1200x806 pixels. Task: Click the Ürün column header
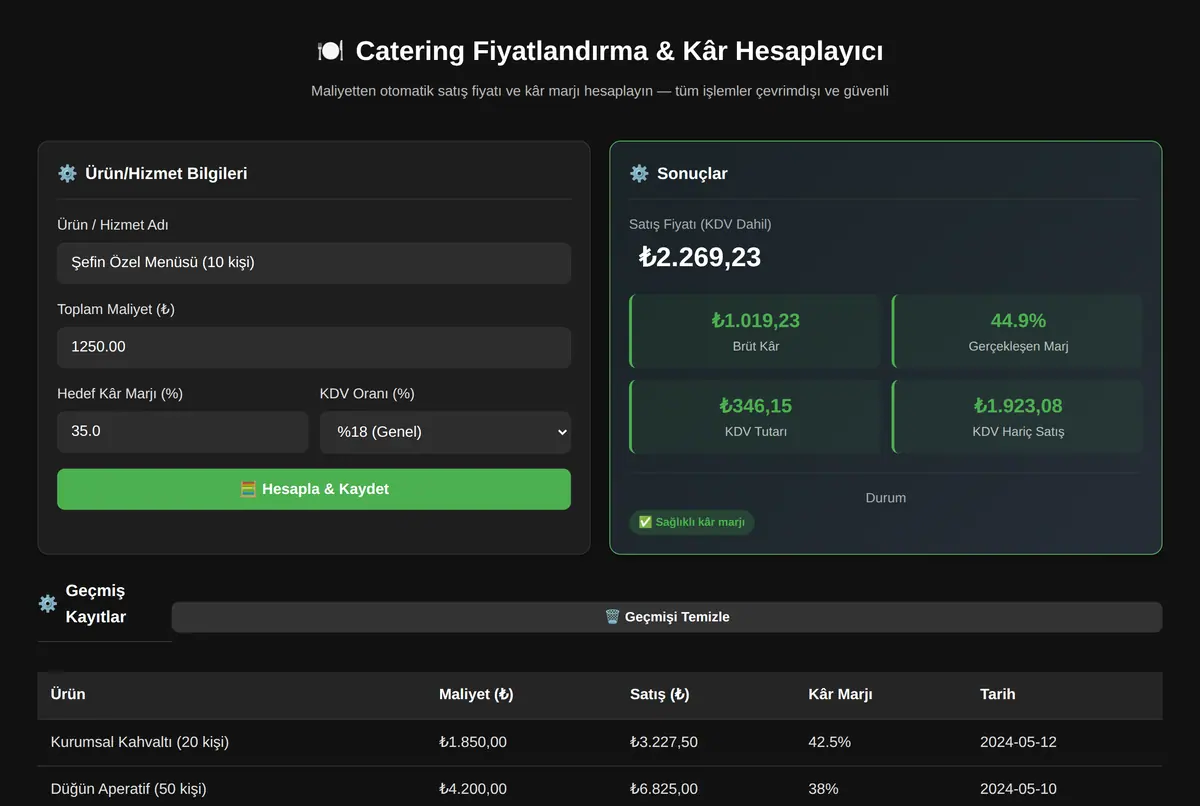(68, 694)
